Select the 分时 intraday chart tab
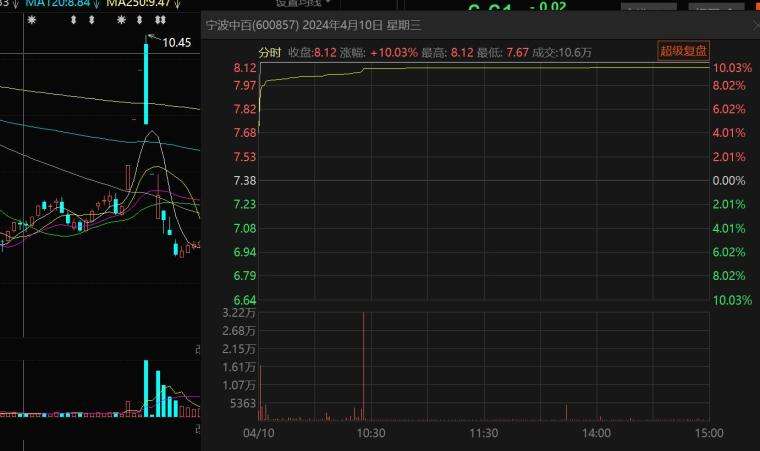The image size is (760, 451). tap(270, 52)
